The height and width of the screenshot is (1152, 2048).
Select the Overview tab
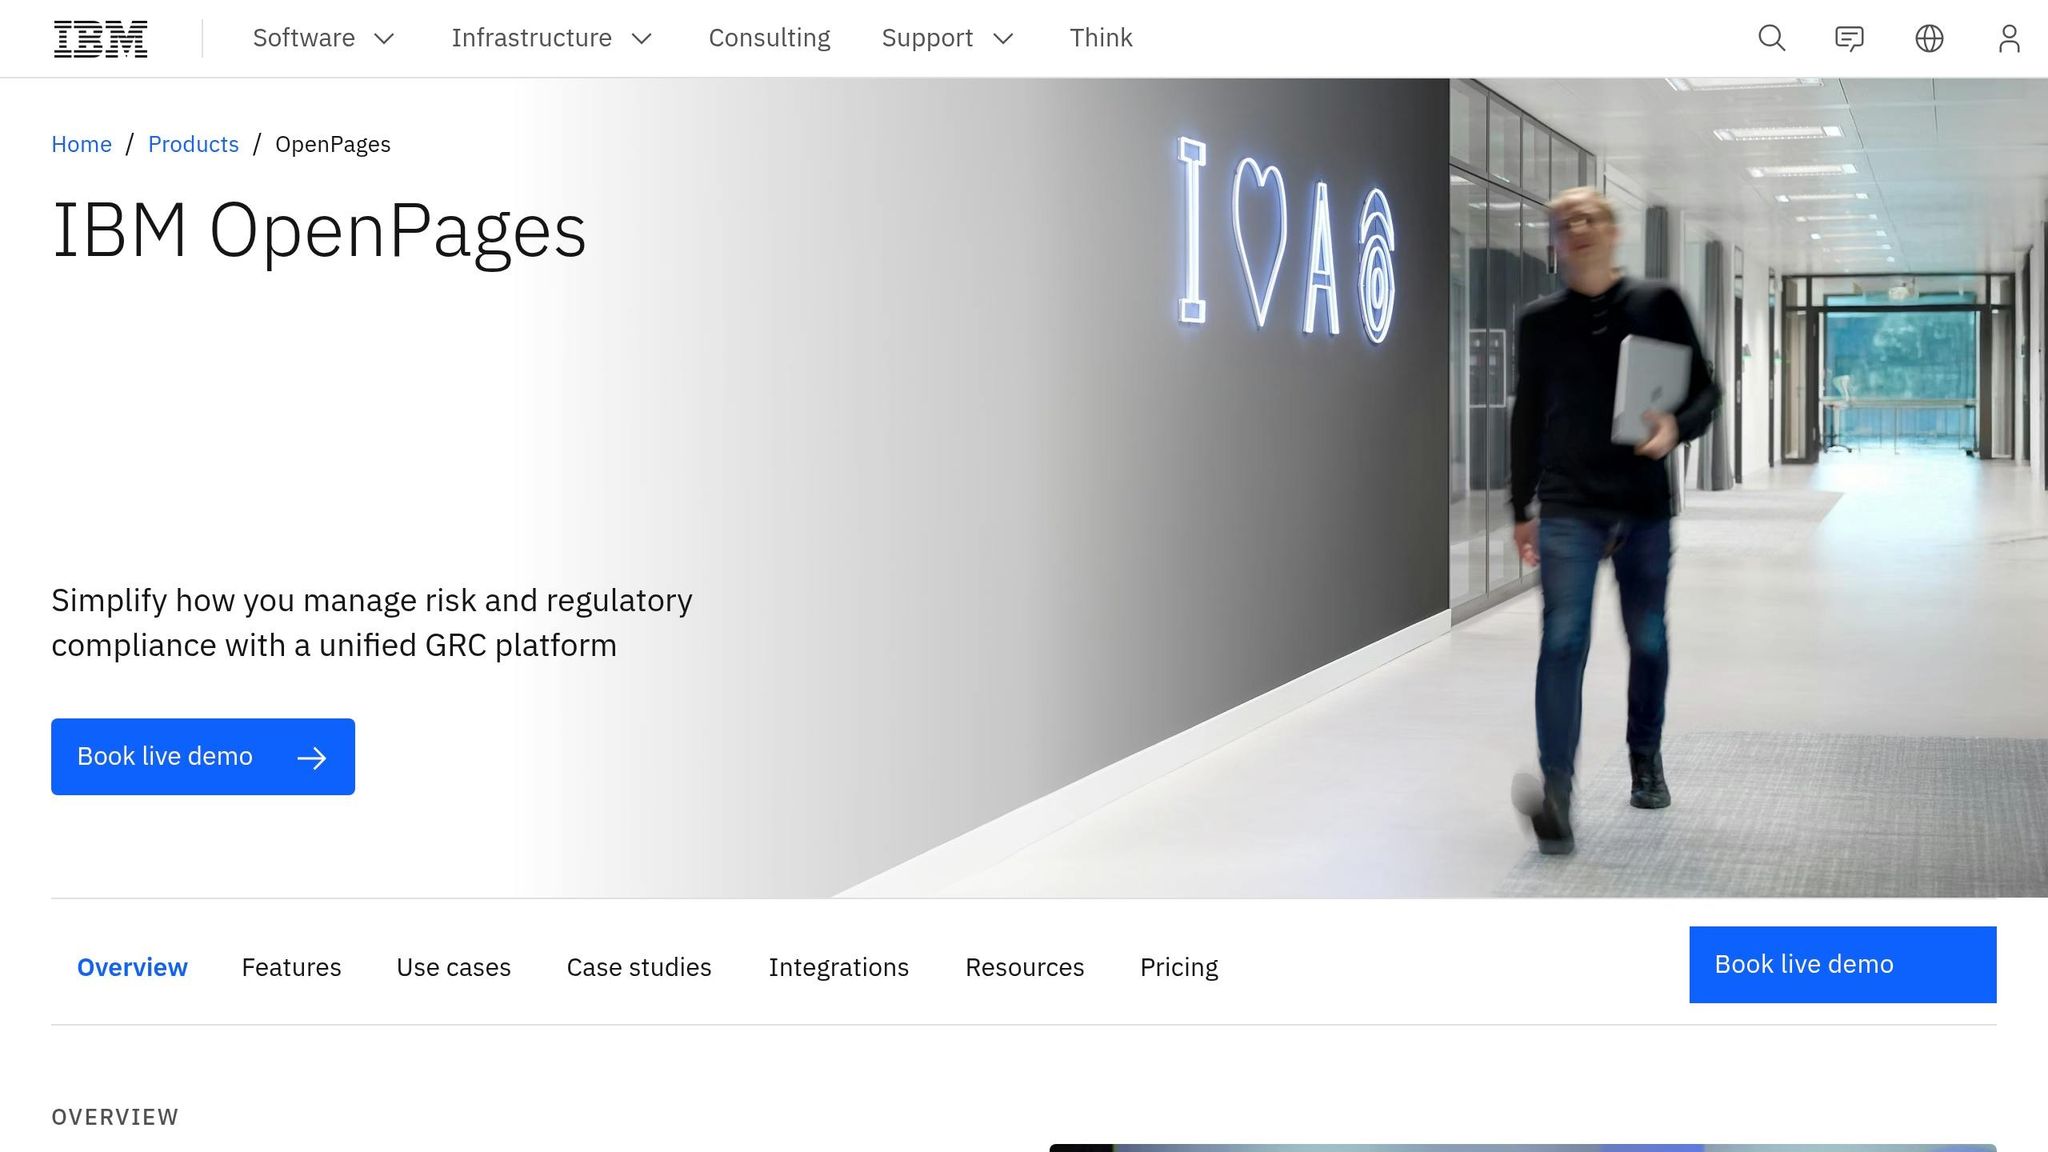pos(132,967)
